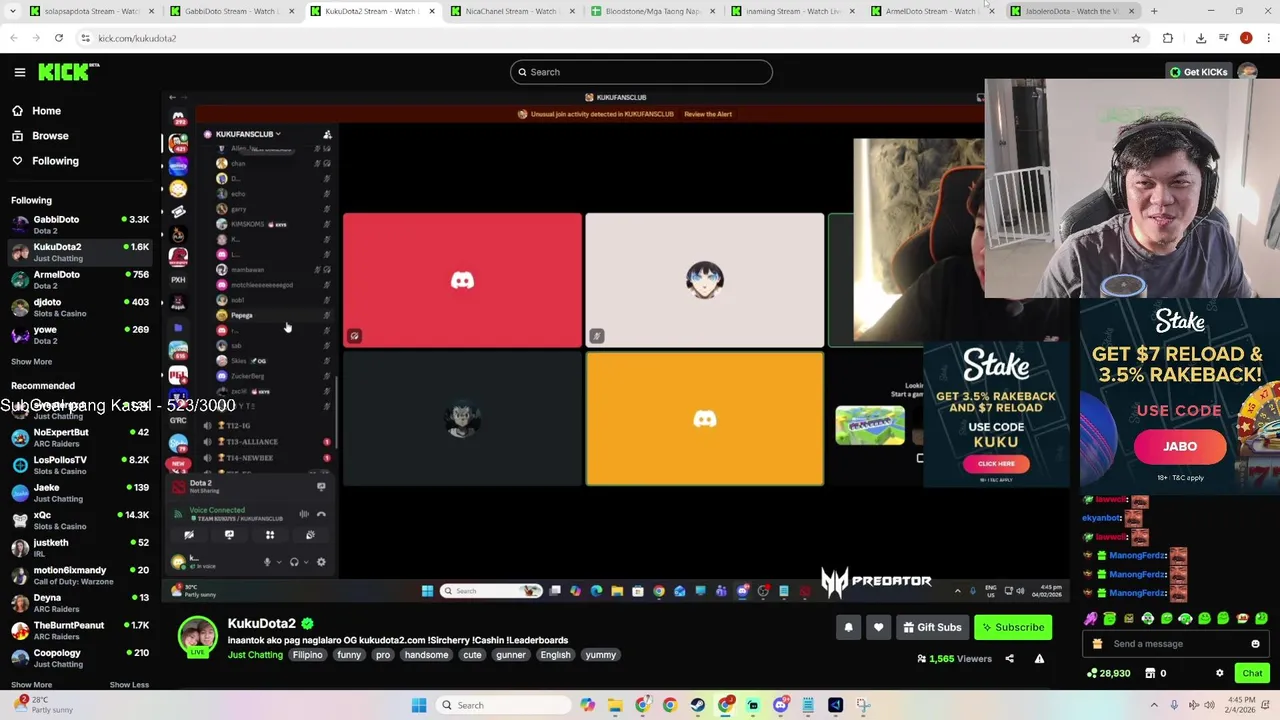Open the Kick hamburger sidebar menu
The image size is (1280, 720).
[x=19, y=72]
